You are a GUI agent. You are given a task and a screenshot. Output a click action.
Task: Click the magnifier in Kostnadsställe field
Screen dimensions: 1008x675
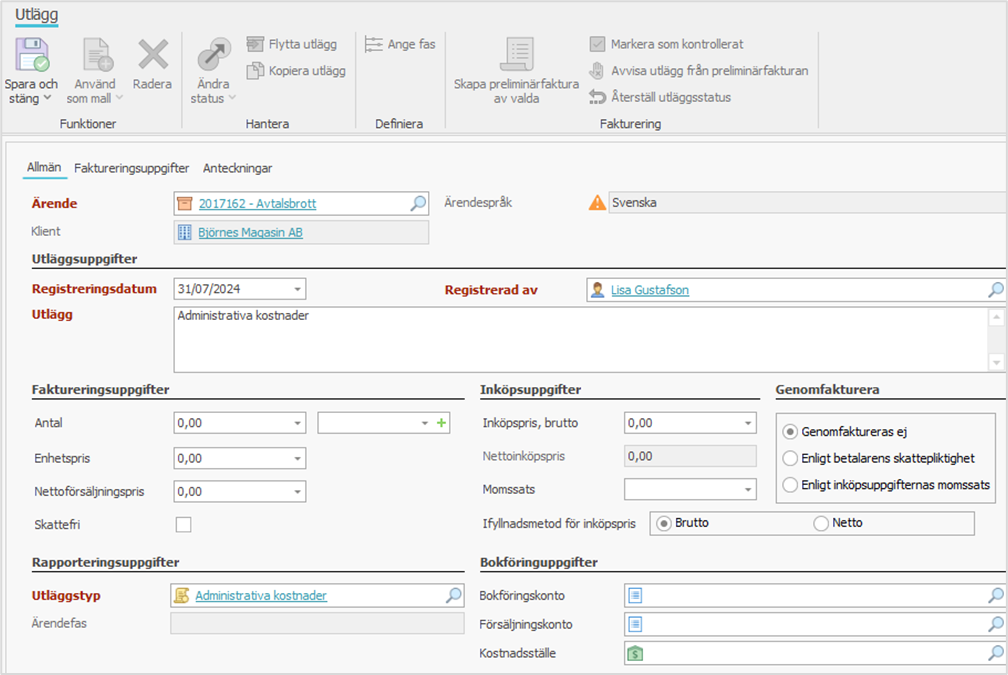(995, 653)
